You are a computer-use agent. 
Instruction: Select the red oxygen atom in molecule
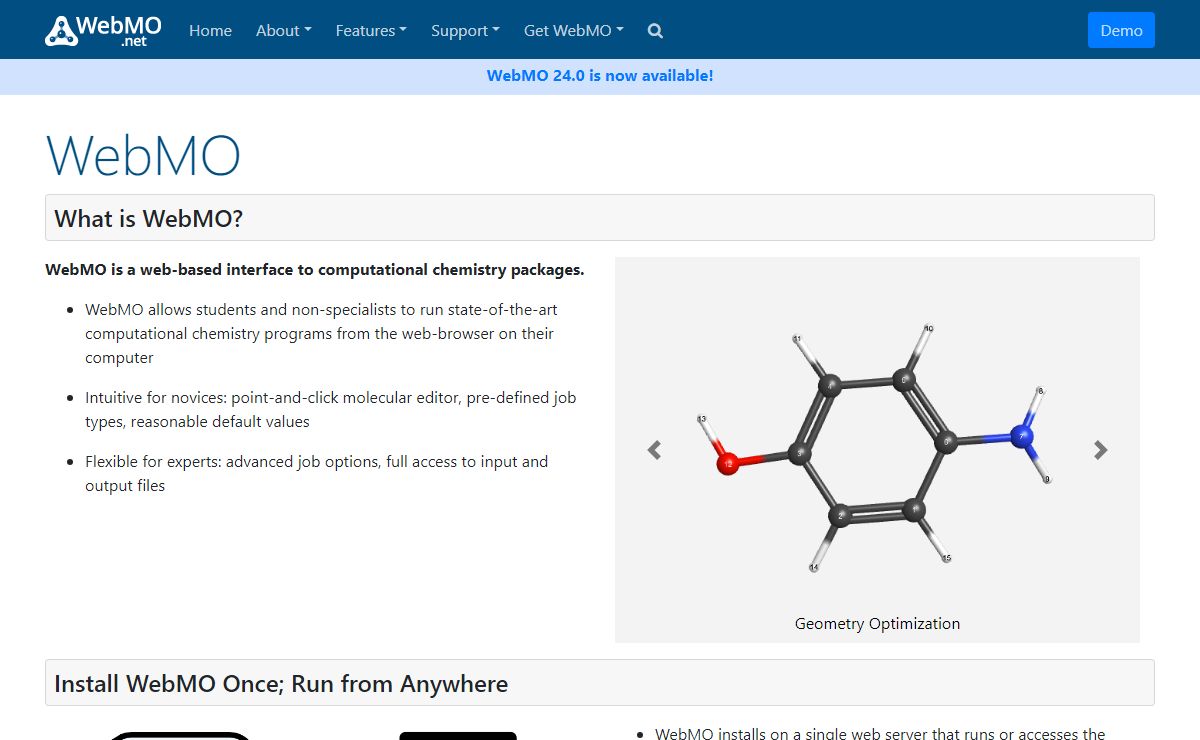(728, 463)
